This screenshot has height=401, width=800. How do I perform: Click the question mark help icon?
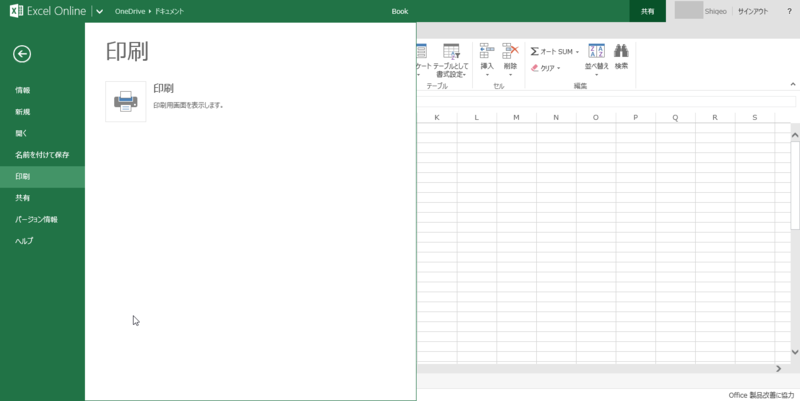(789, 11)
